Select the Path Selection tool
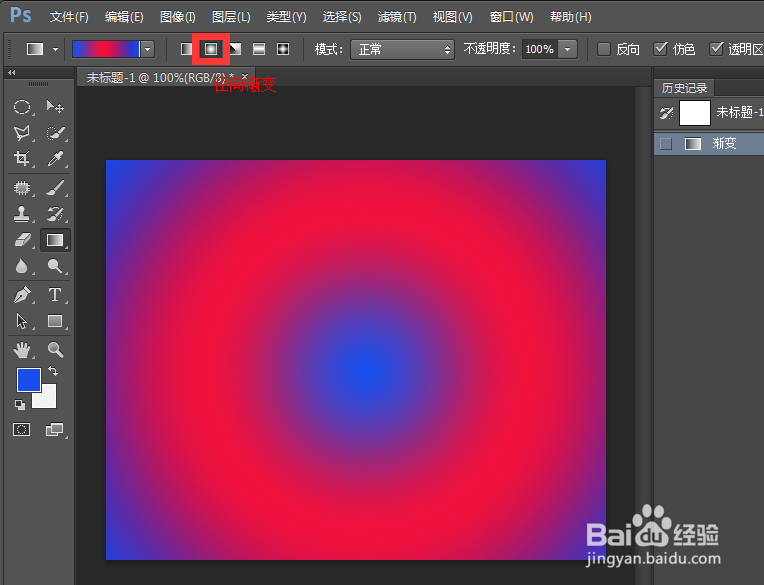This screenshot has width=764, height=585. 22,321
